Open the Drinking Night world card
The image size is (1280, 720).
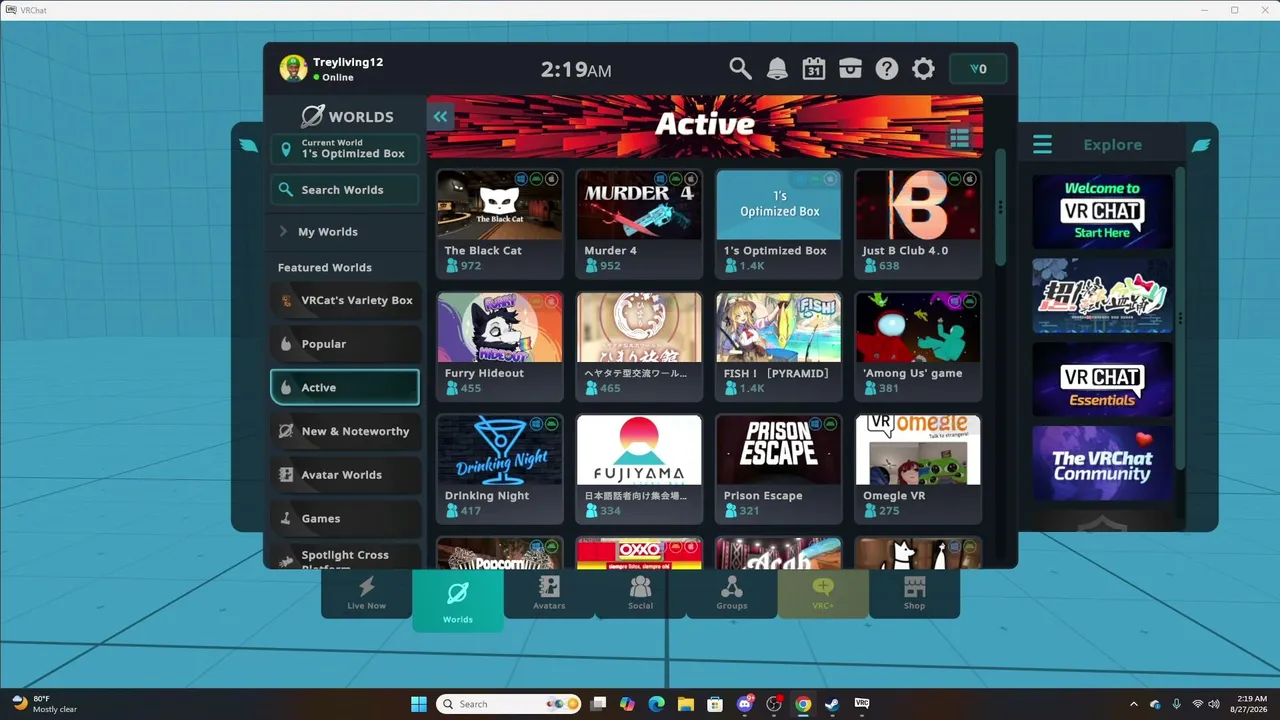pyautogui.click(x=500, y=469)
